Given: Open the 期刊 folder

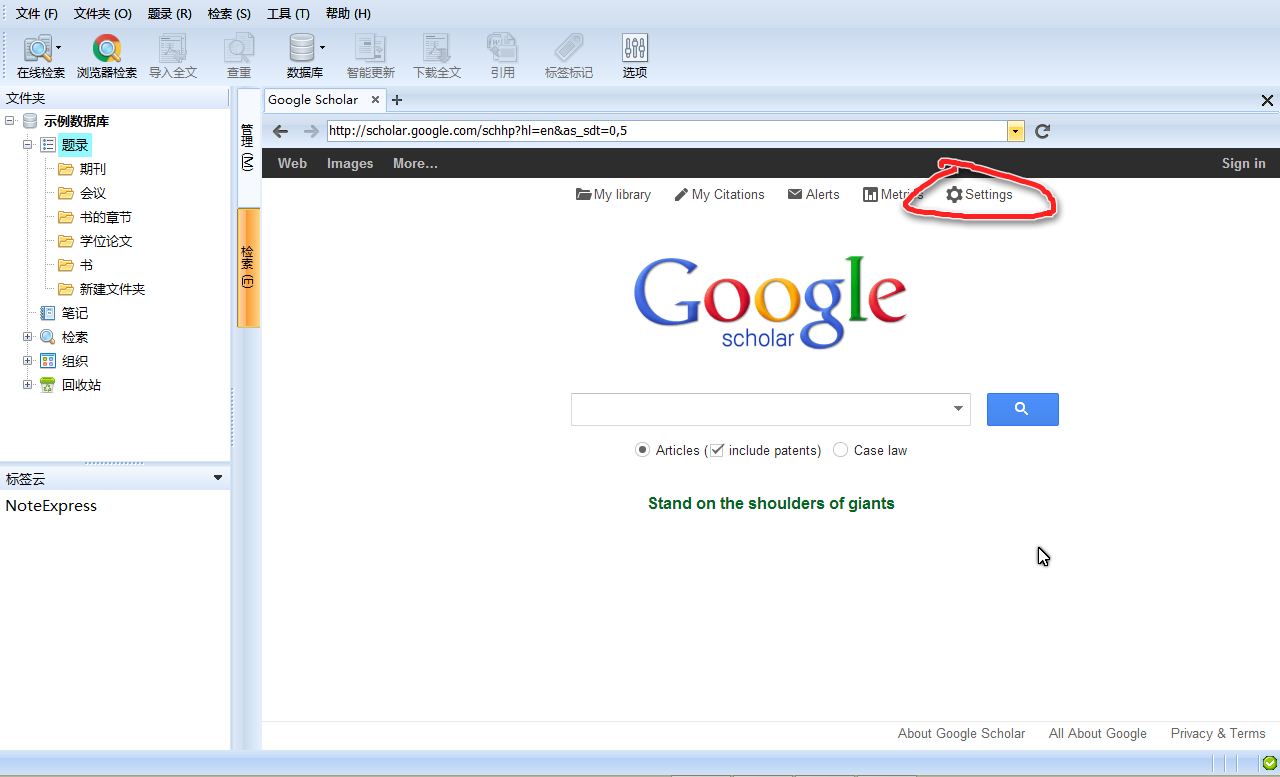Looking at the screenshot, I should (x=93, y=169).
